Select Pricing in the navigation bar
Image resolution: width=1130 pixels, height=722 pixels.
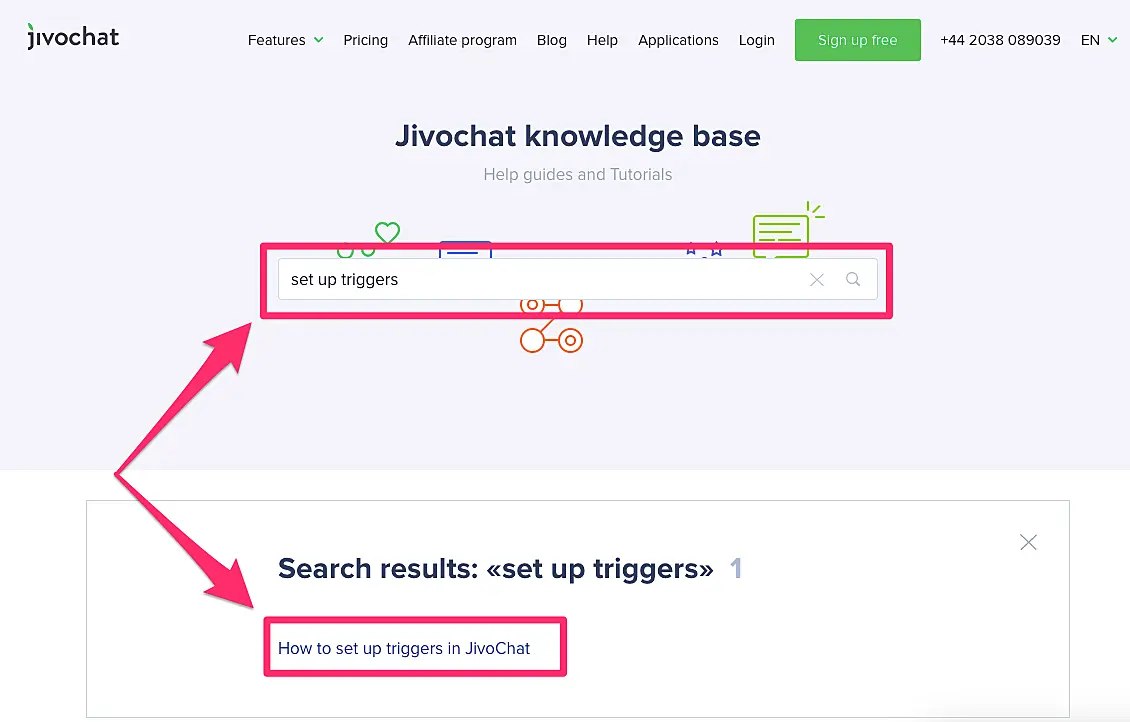[x=365, y=40]
